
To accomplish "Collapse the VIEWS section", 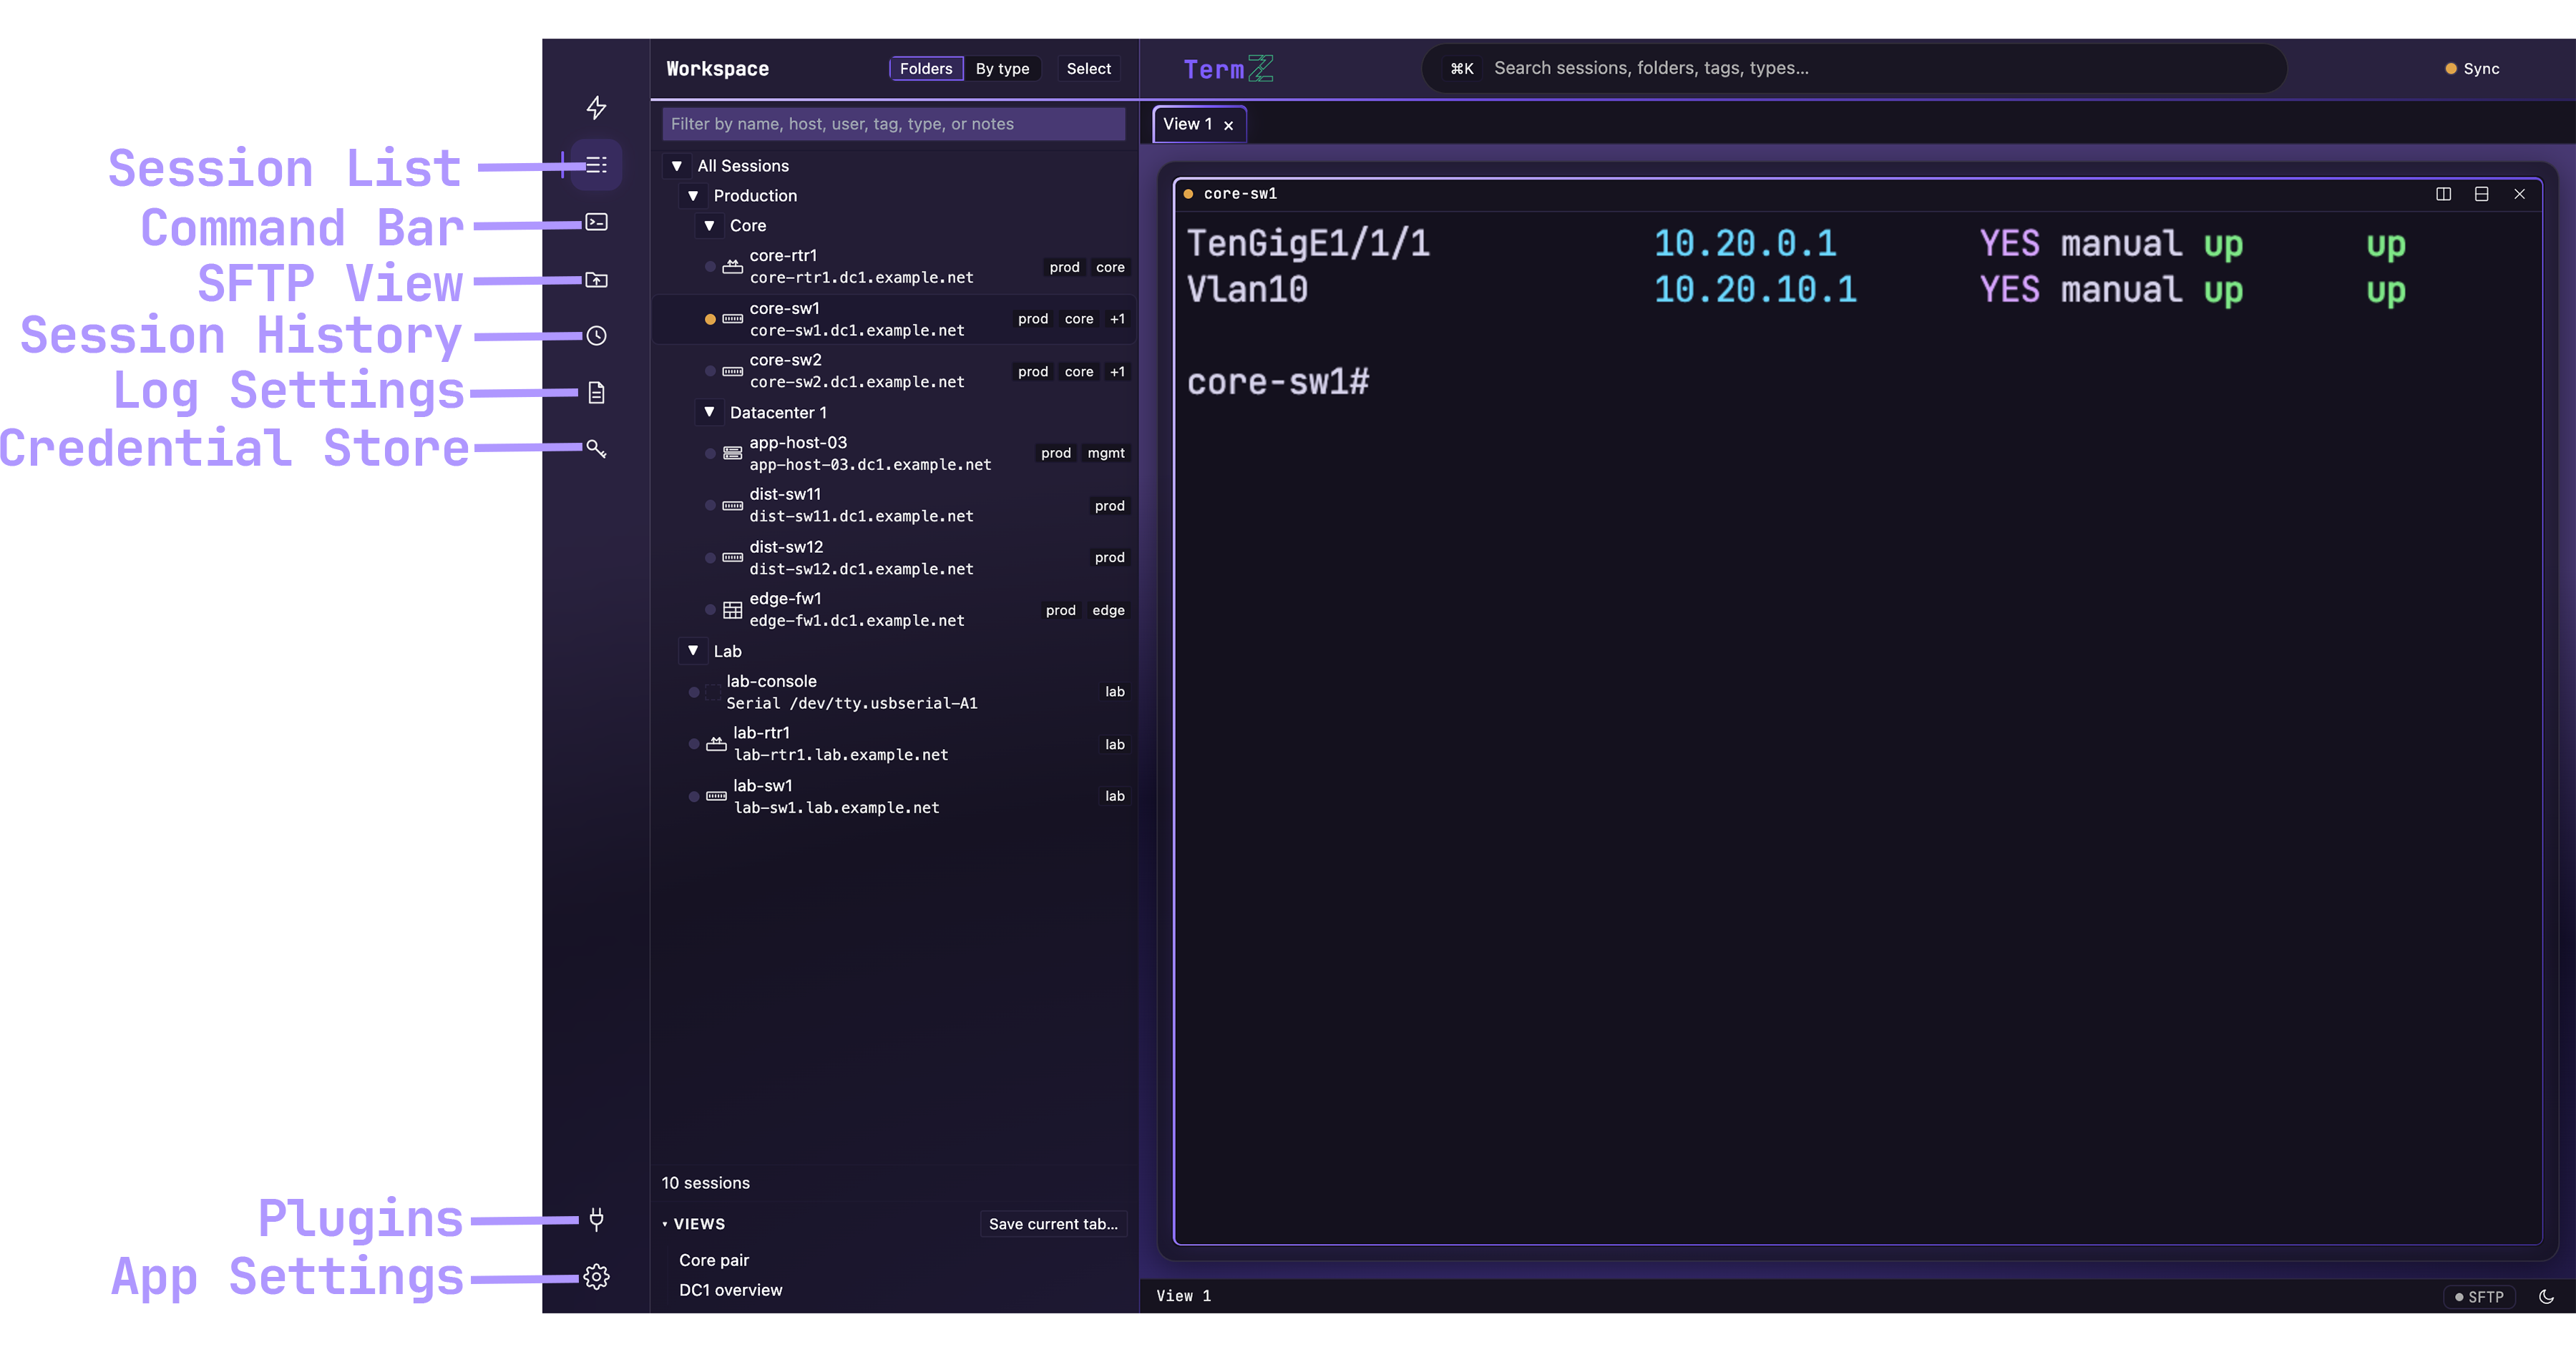I will [665, 1224].
